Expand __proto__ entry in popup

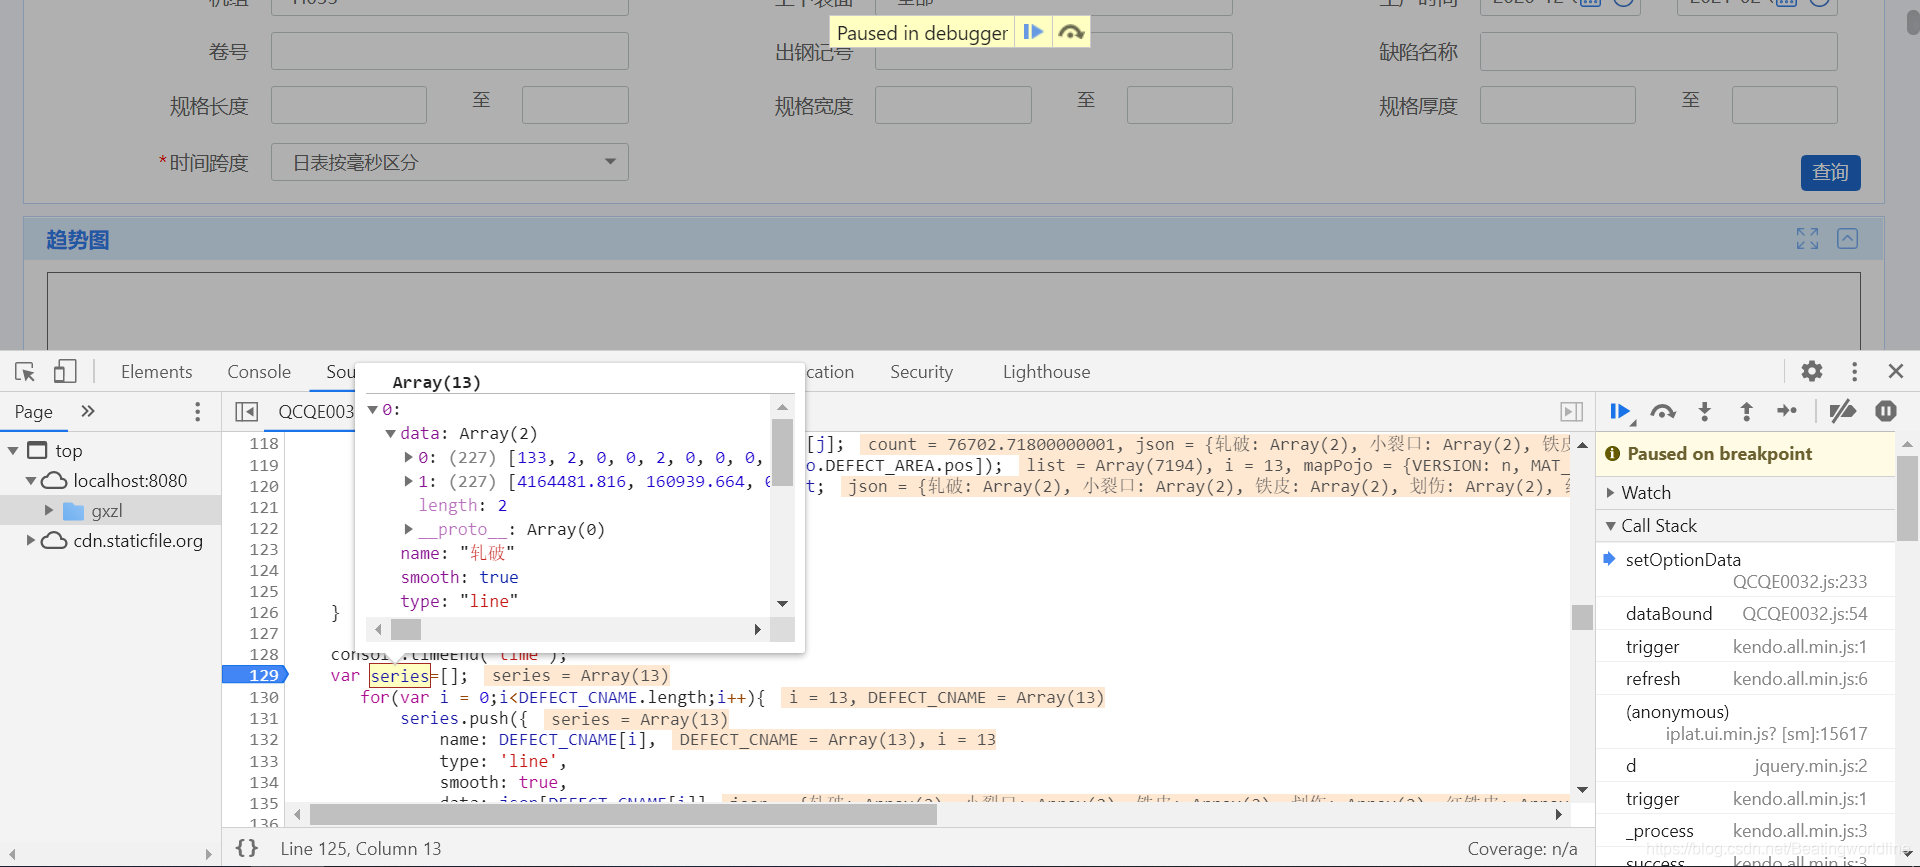point(408,530)
